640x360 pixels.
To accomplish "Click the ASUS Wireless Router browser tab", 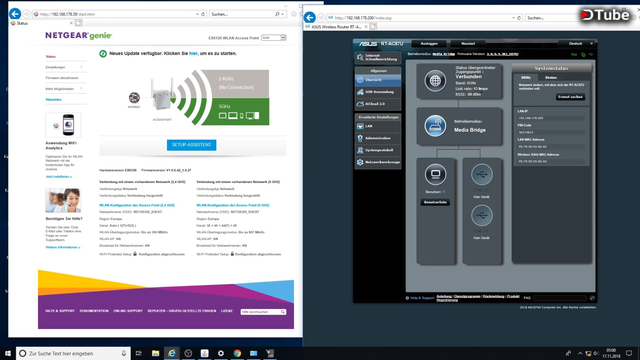I will [336, 27].
